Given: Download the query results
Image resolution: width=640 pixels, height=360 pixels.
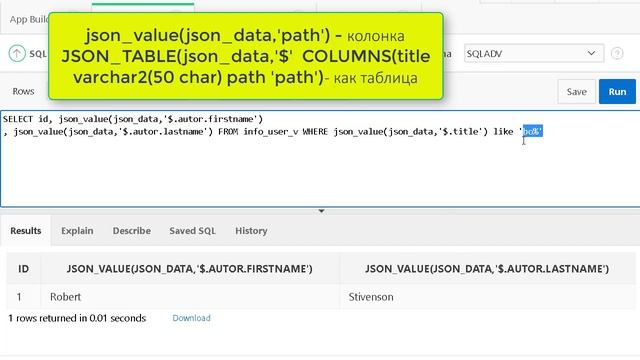Looking at the screenshot, I should (191, 318).
